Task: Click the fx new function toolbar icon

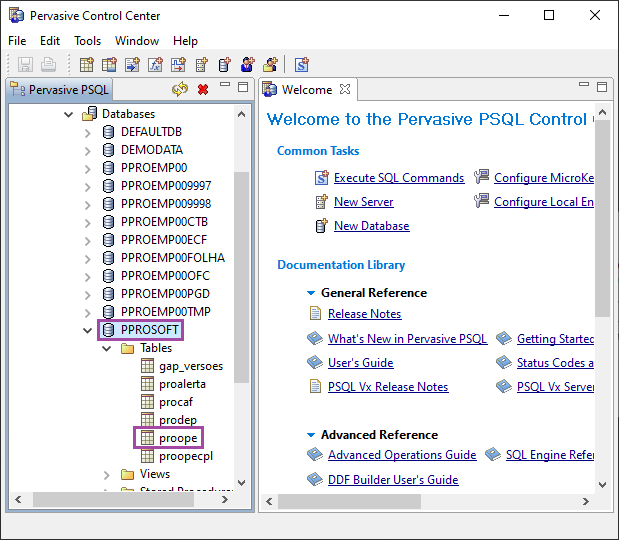Action: pyautogui.click(x=156, y=65)
